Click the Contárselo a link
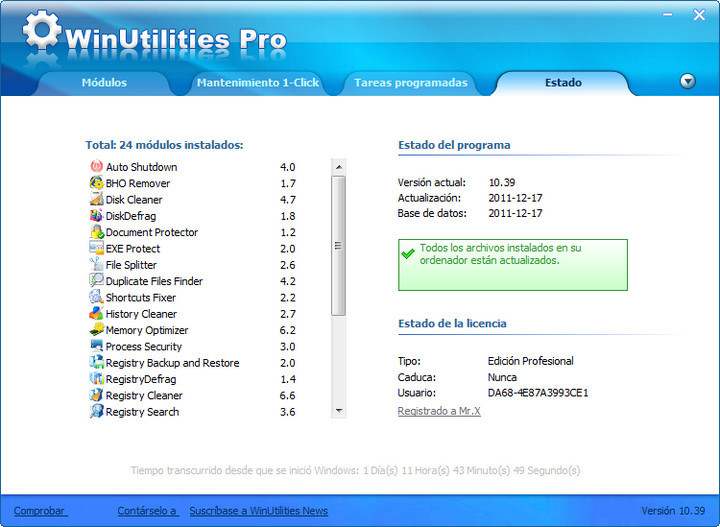 (148, 511)
